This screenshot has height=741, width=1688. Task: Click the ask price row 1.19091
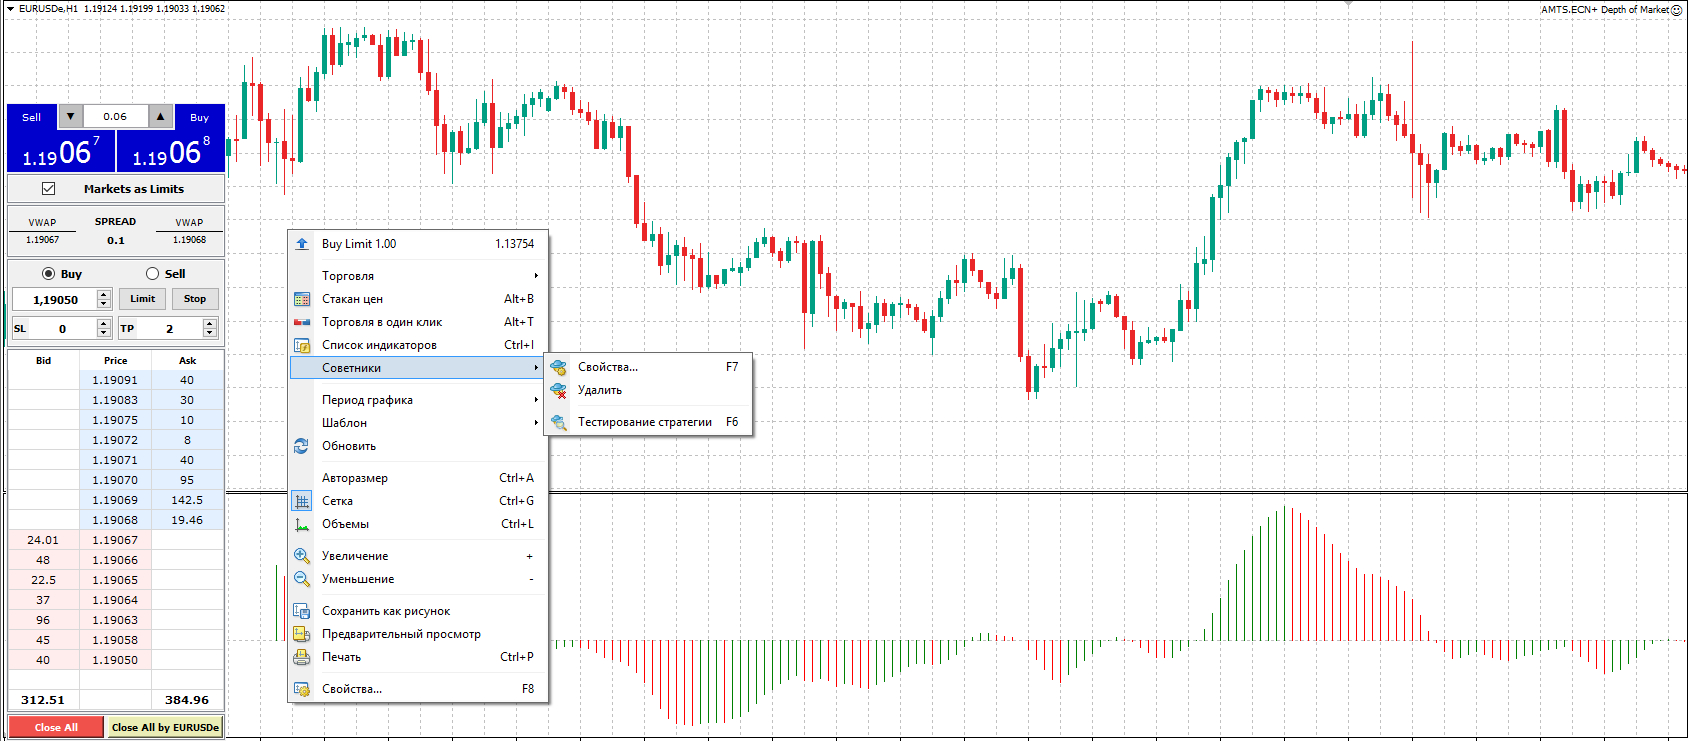pos(115,380)
